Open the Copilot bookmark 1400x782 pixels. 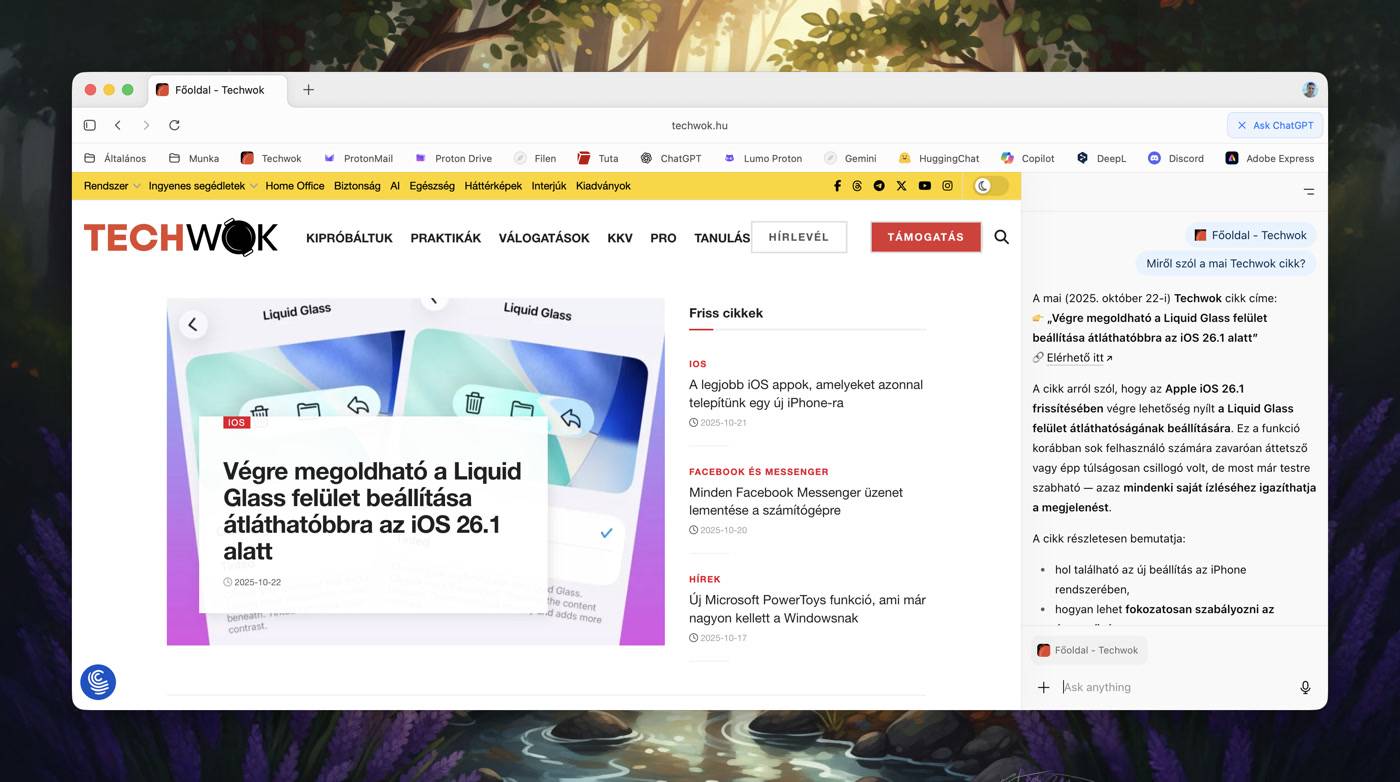click(x=1028, y=158)
